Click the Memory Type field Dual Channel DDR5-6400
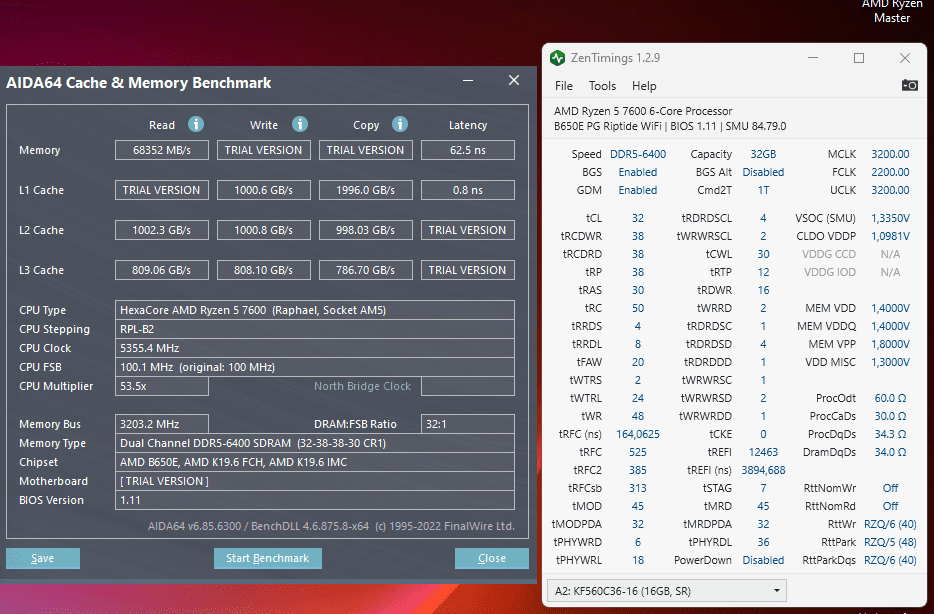934x614 pixels. point(315,443)
